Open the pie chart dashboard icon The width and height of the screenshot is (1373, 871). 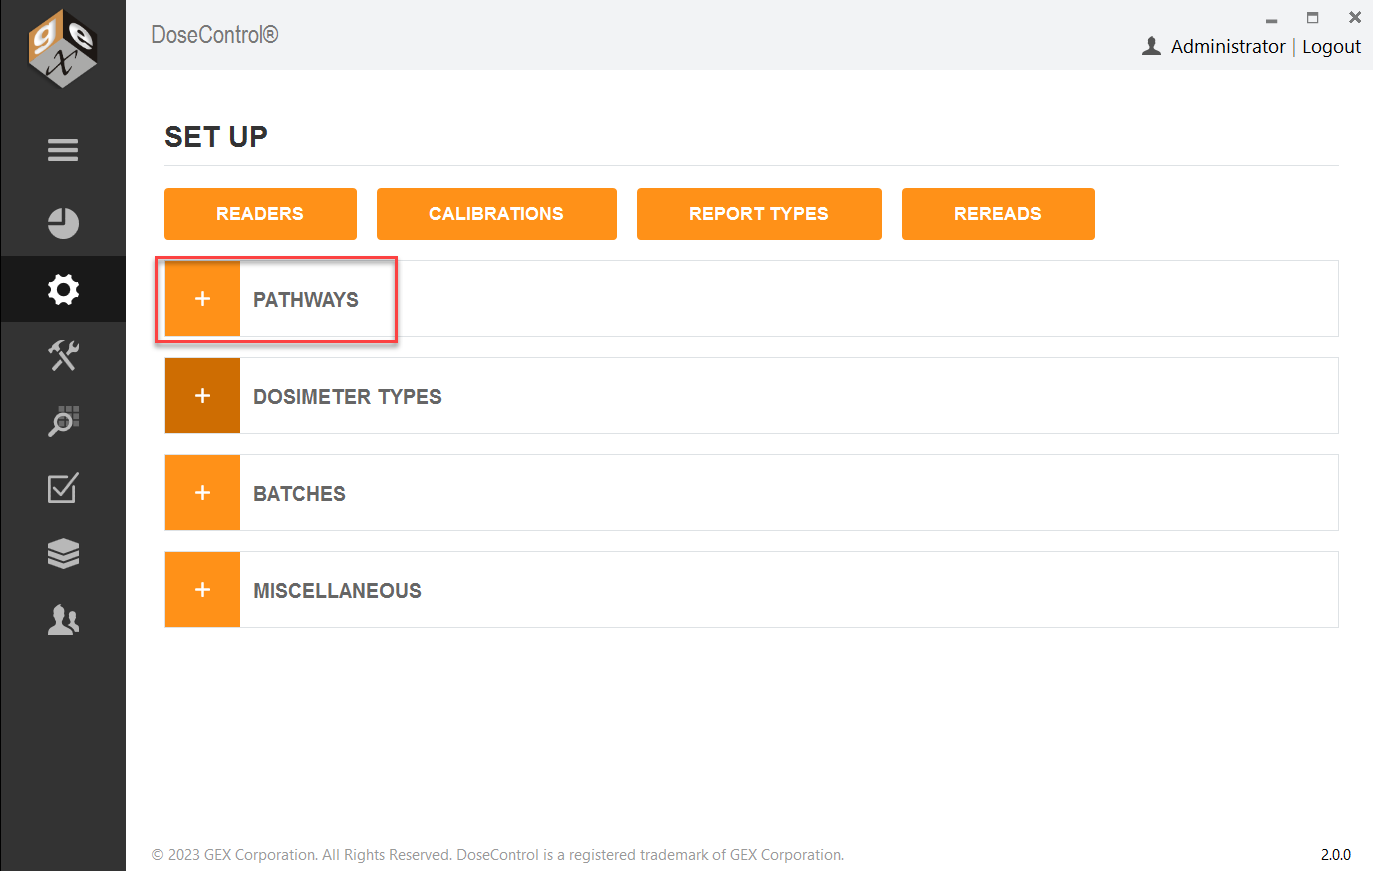click(x=63, y=223)
